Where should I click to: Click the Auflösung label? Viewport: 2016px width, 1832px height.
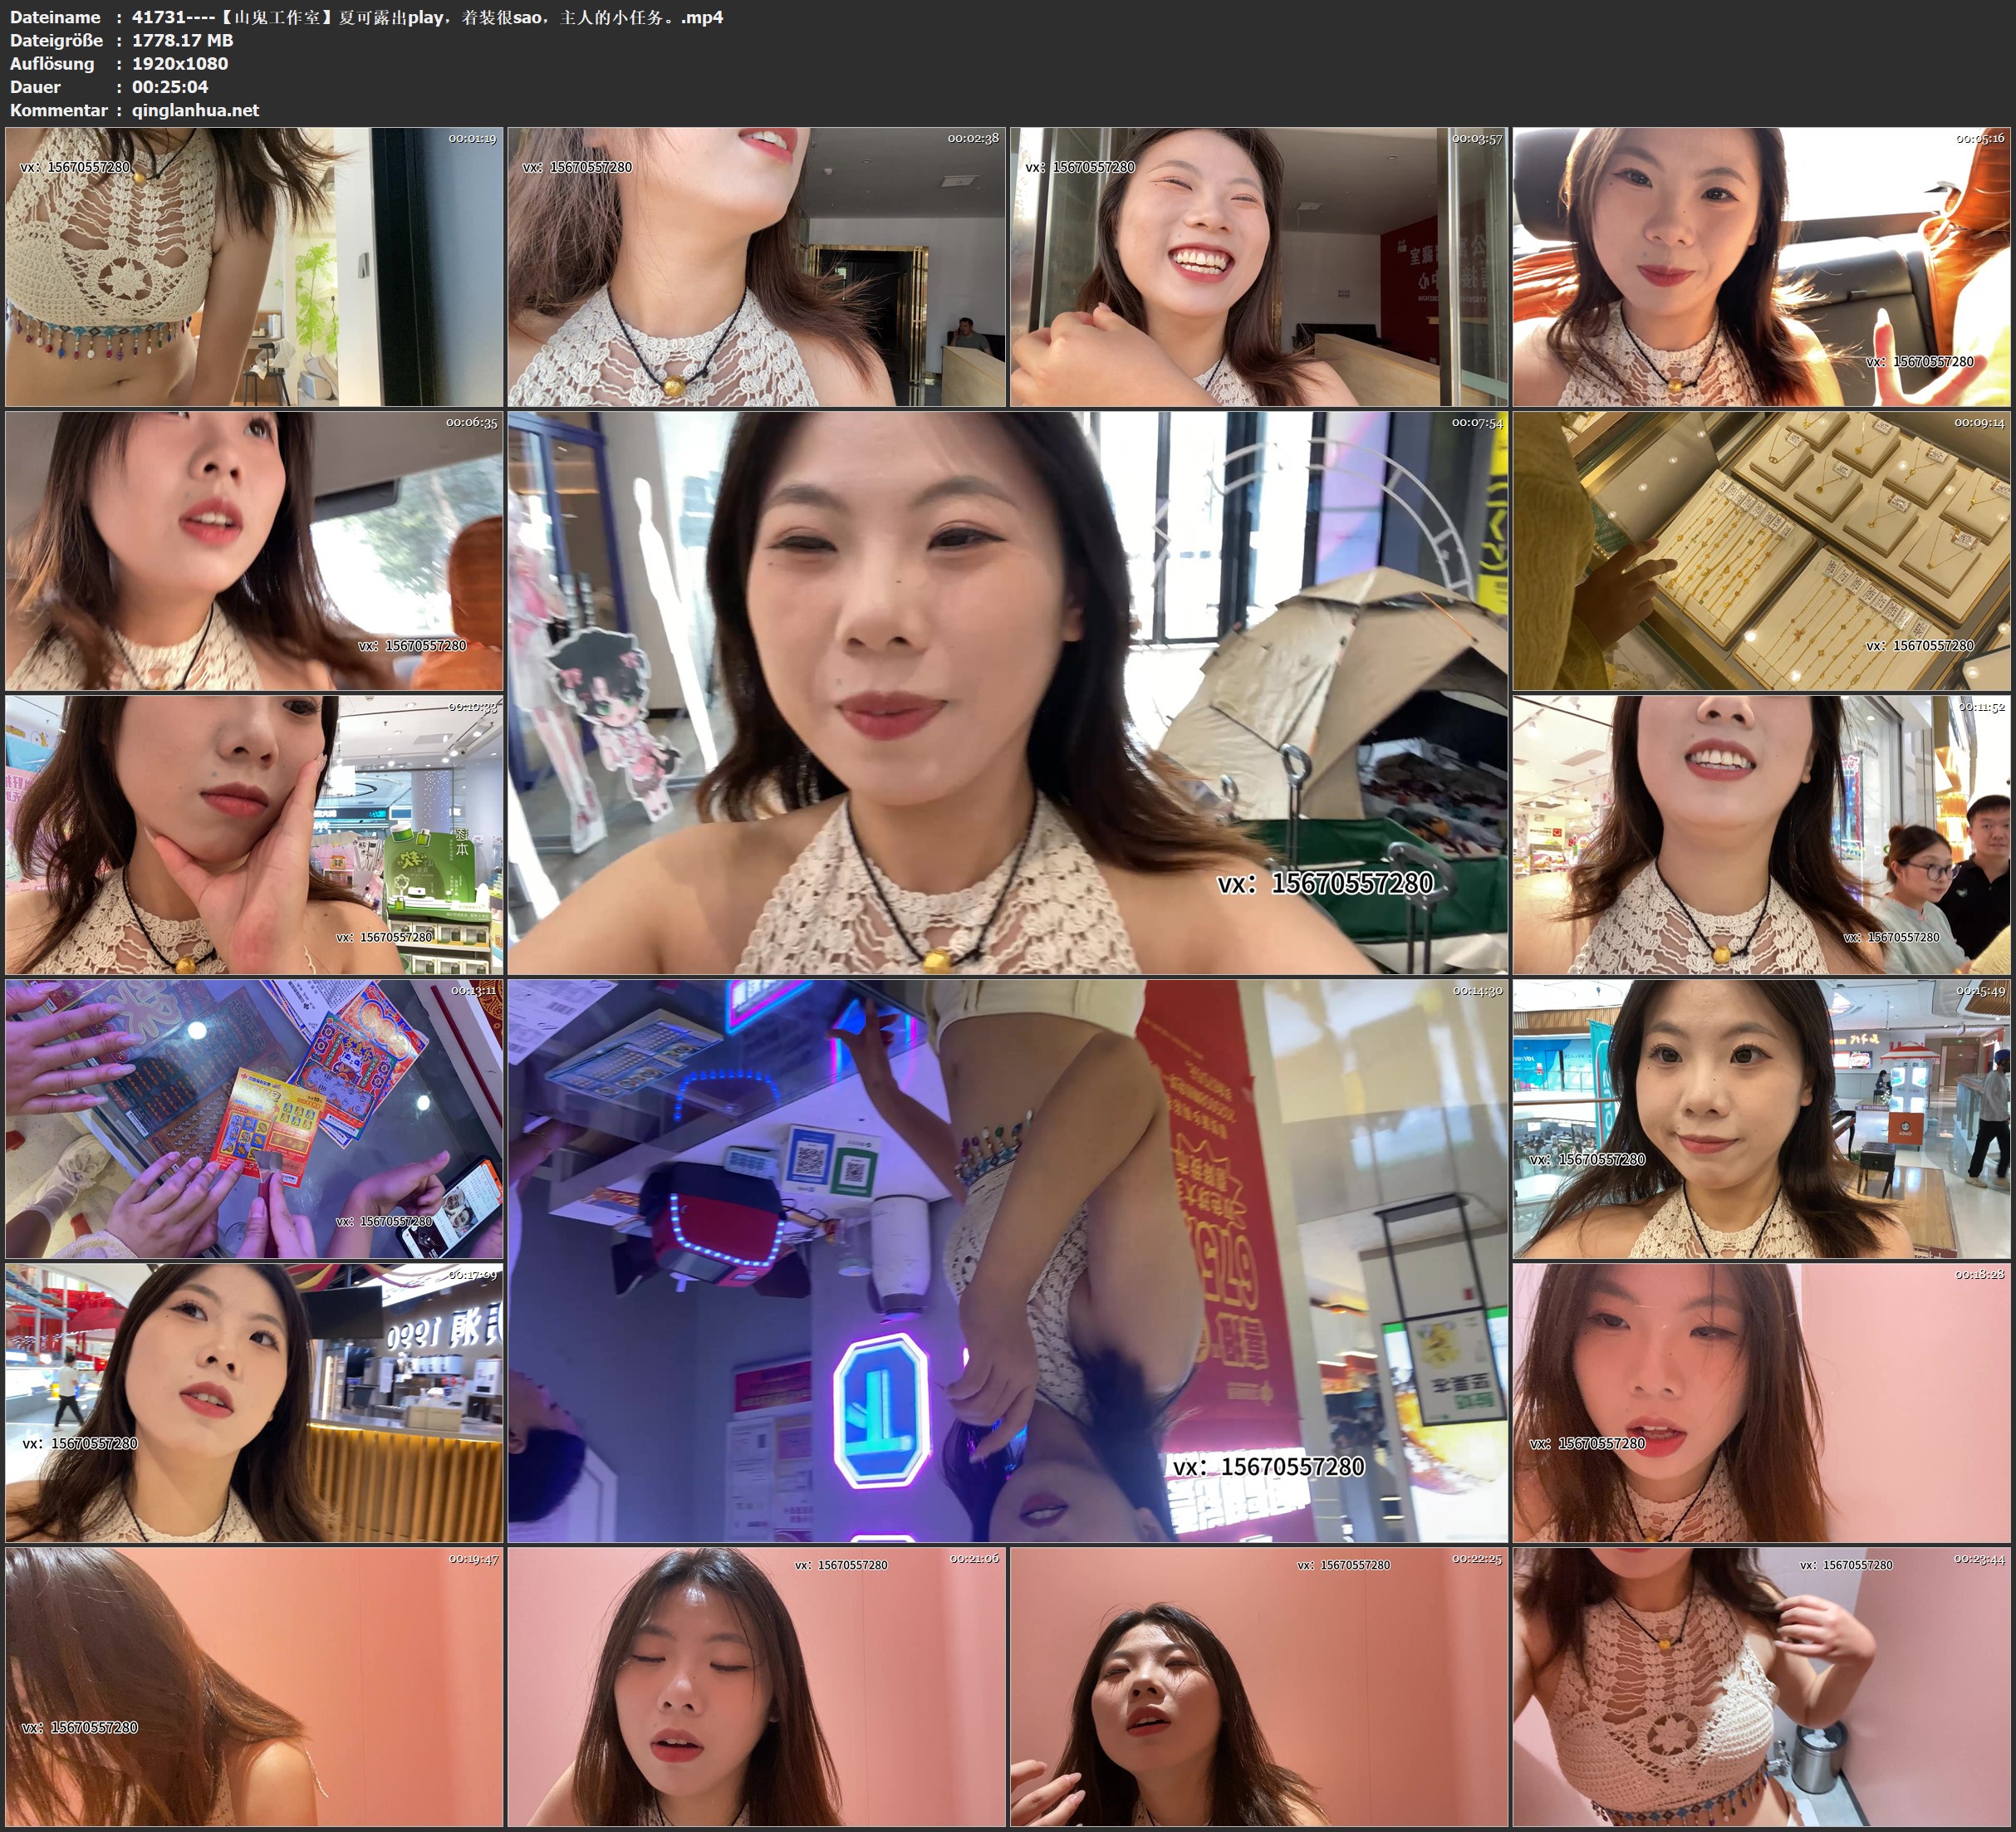52,63
